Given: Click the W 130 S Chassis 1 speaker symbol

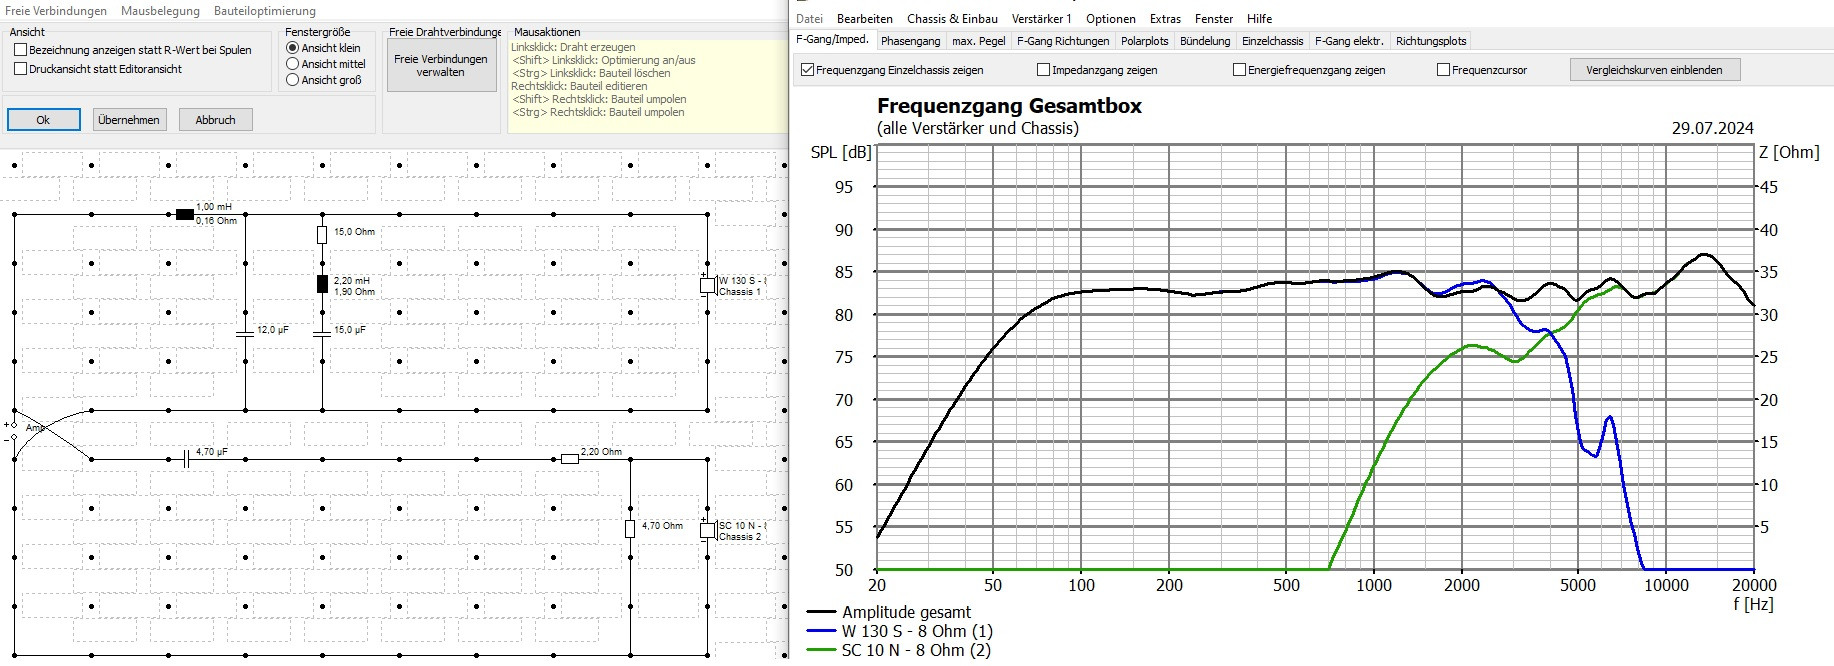Looking at the screenshot, I should (707, 286).
